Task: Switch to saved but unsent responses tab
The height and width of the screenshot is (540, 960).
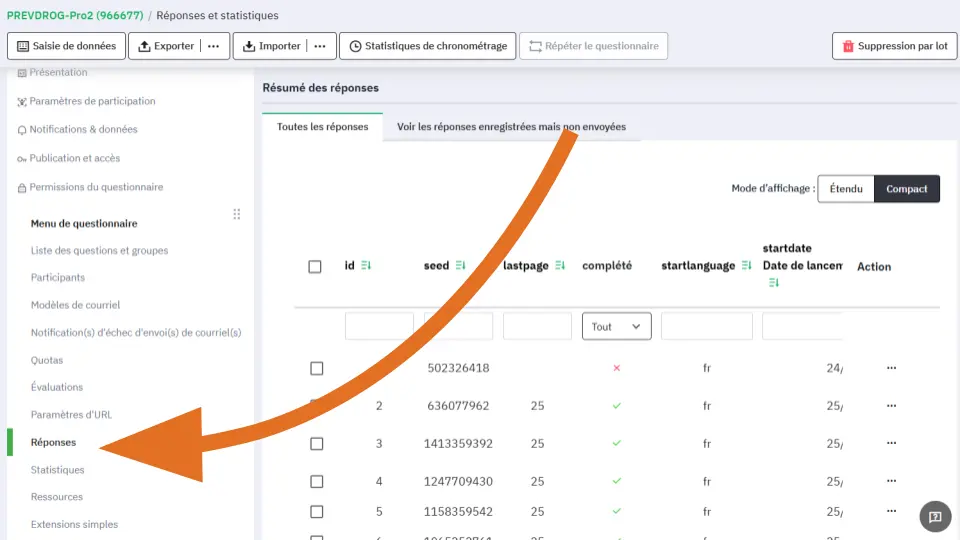Action: pos(511,127)
